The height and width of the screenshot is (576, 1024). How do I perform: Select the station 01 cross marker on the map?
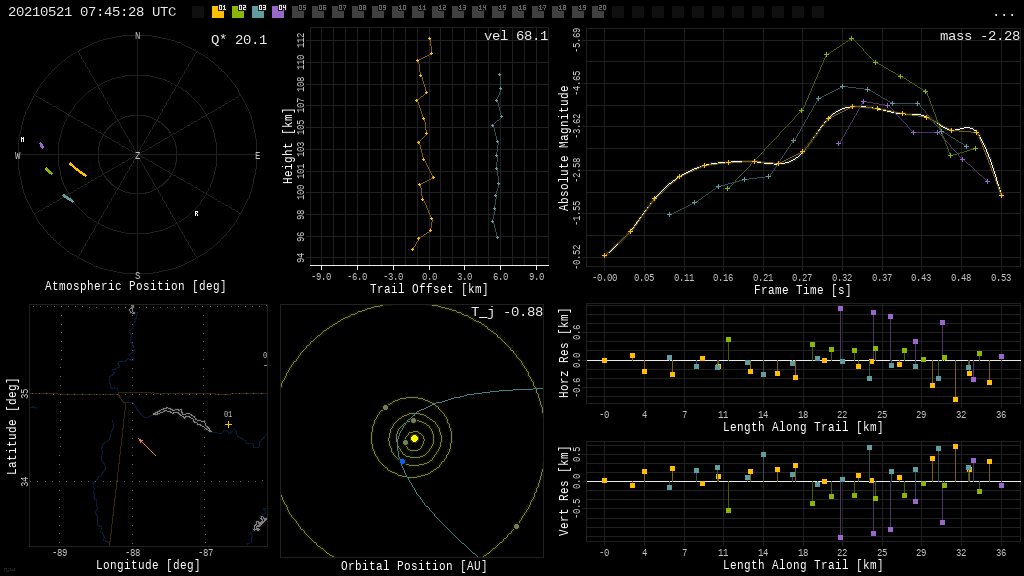coord(228,424)
